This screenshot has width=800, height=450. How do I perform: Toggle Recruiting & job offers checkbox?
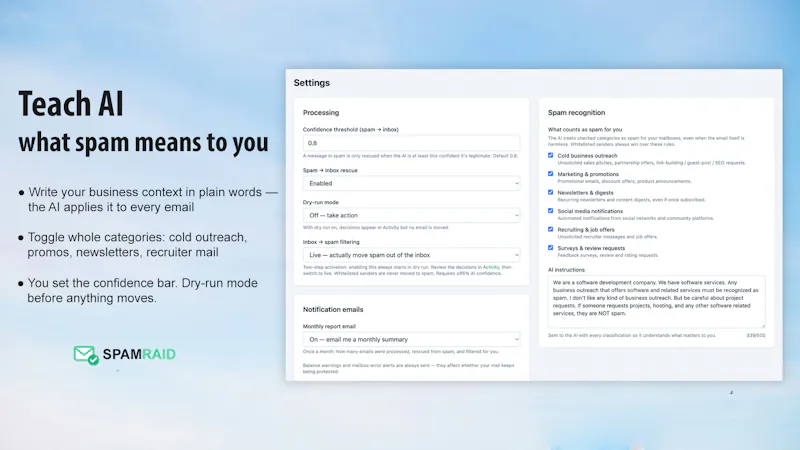click(551, 229)
